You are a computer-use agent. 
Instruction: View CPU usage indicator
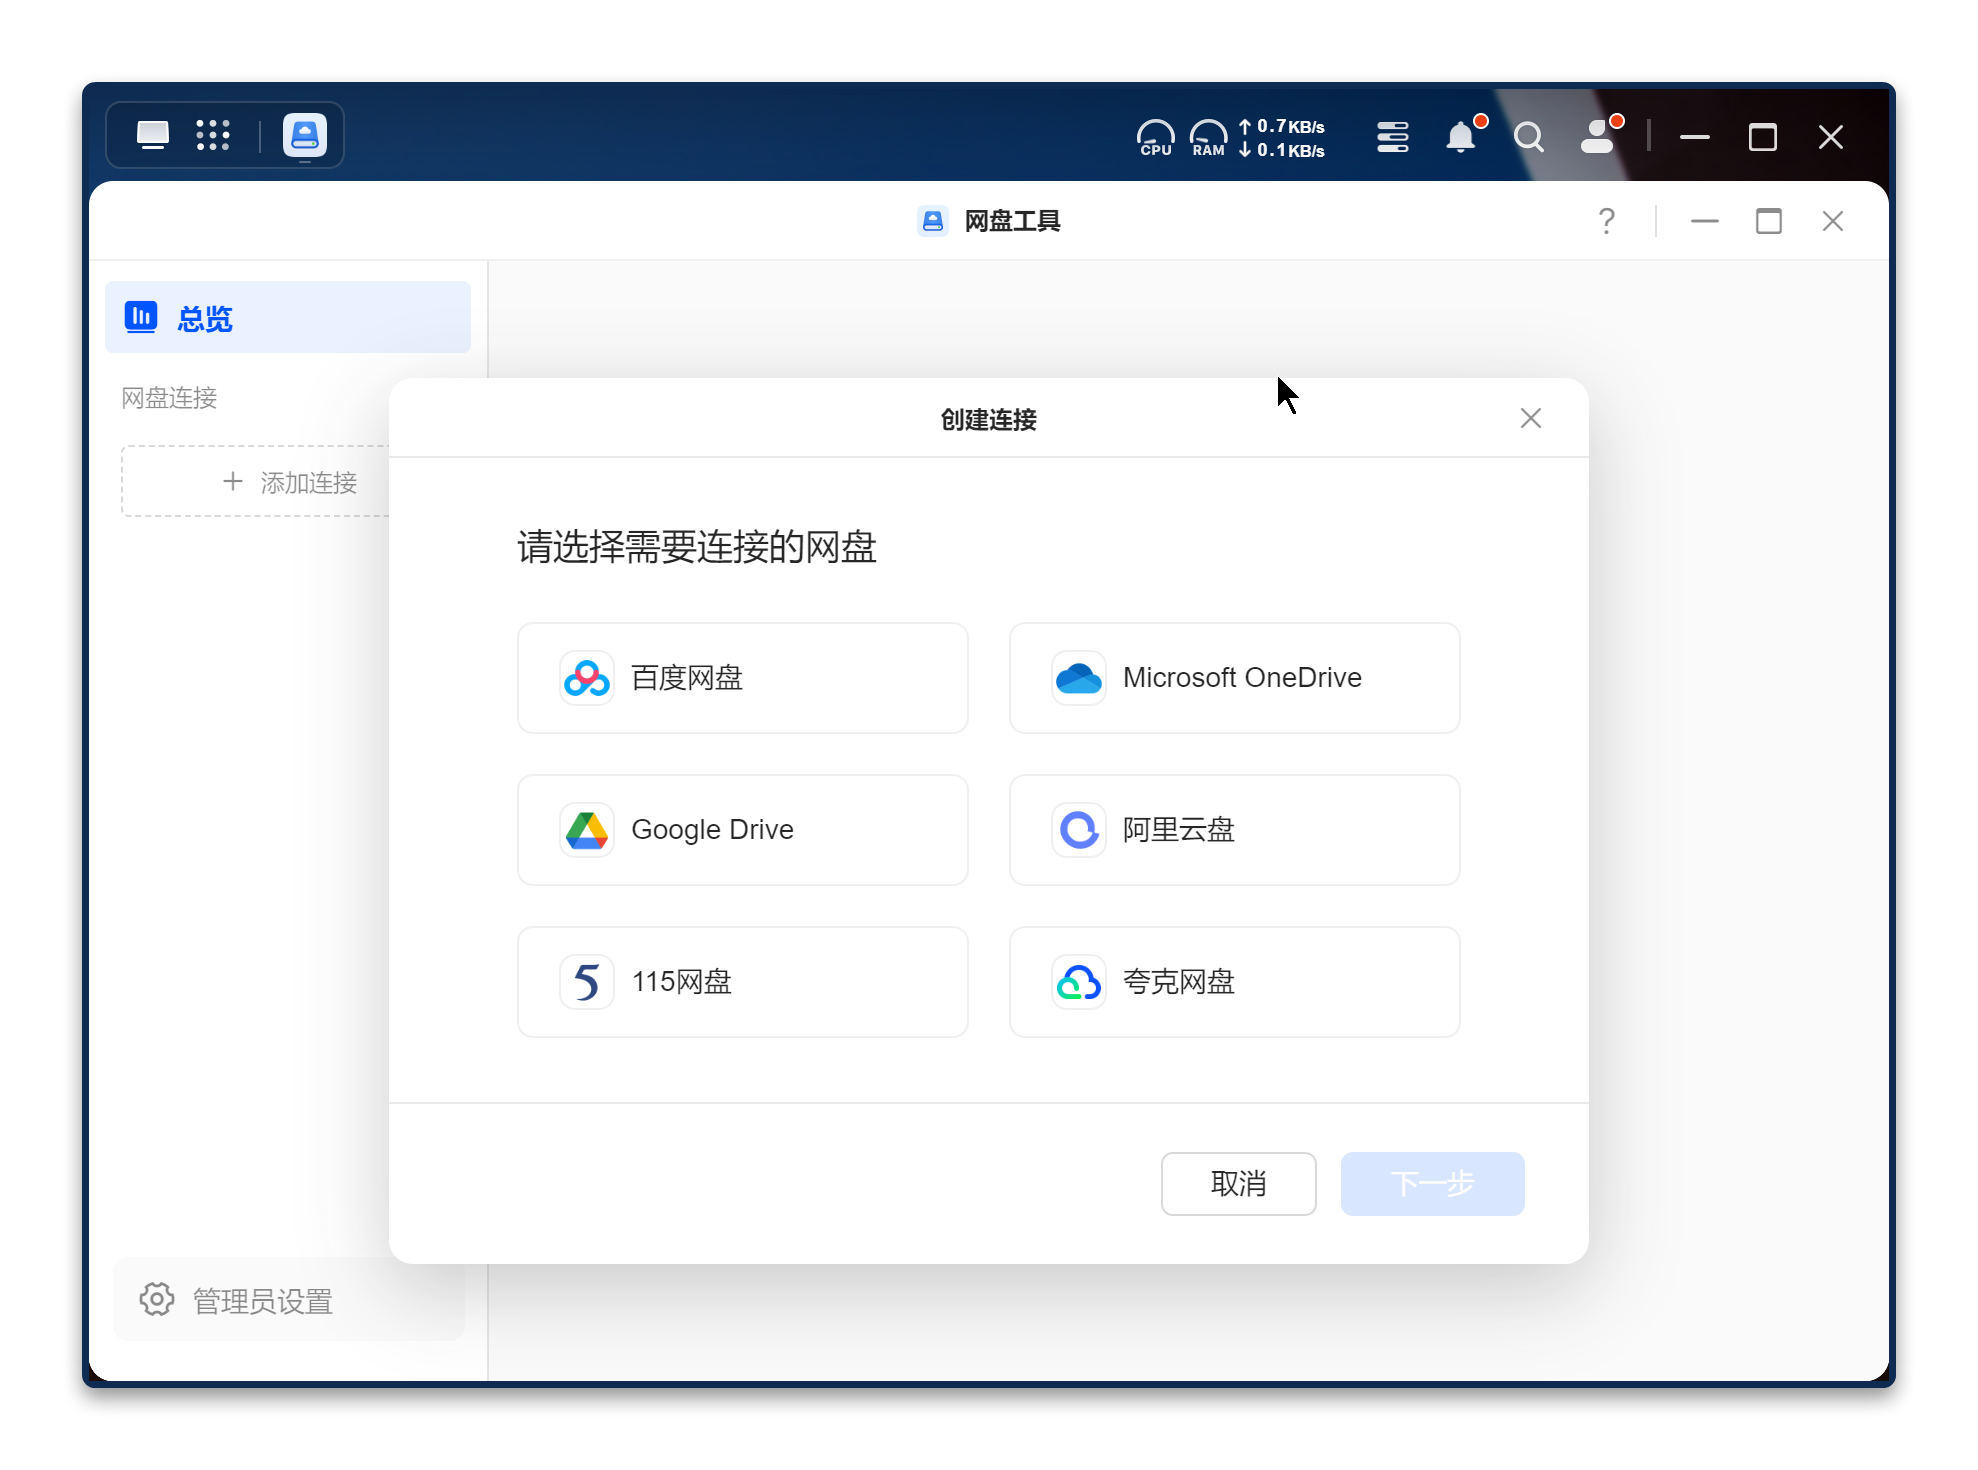pyautogui.click(x=1155, y=137)
